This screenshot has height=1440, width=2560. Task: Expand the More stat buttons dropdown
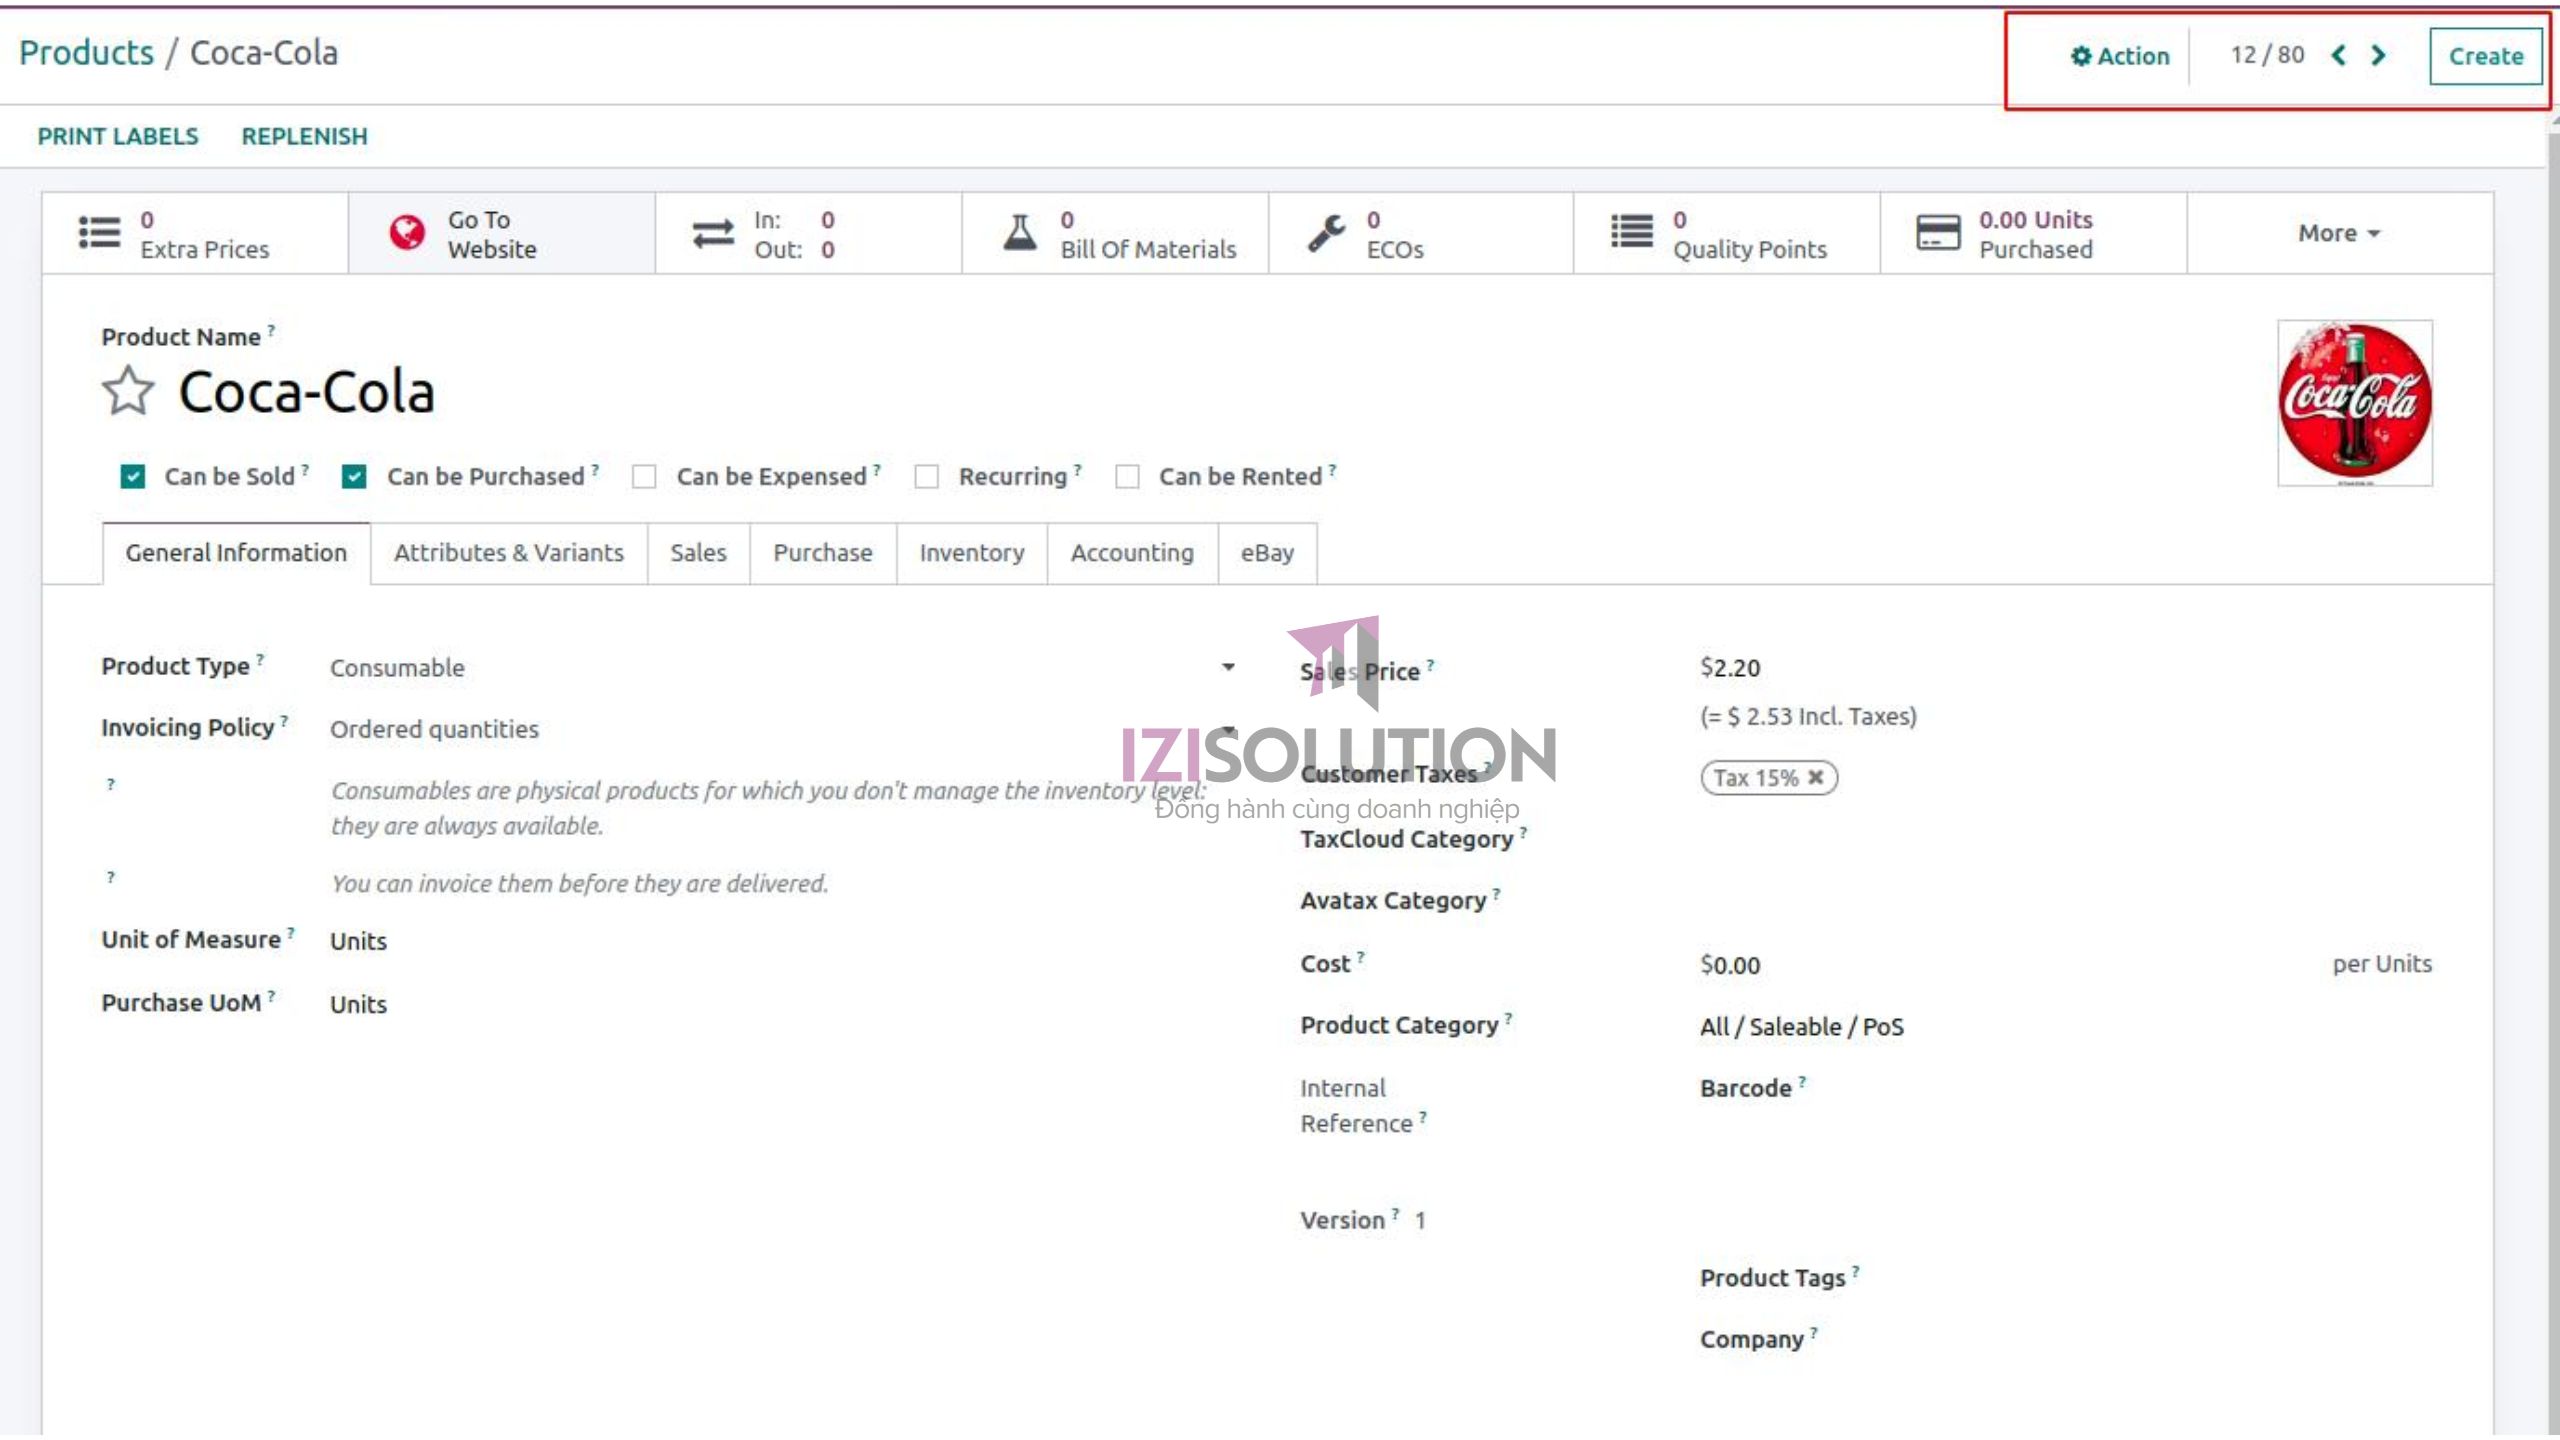pos(2337,233)
